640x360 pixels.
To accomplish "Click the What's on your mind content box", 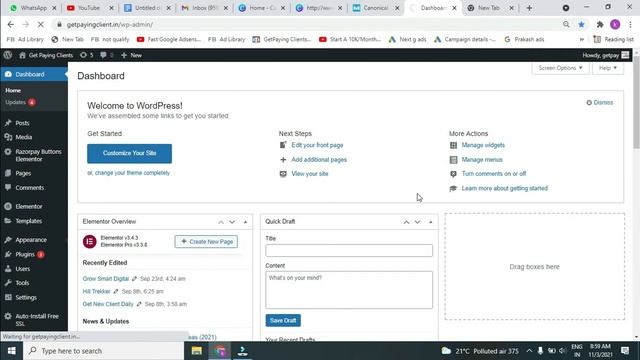I will click(x=349, y=290).
